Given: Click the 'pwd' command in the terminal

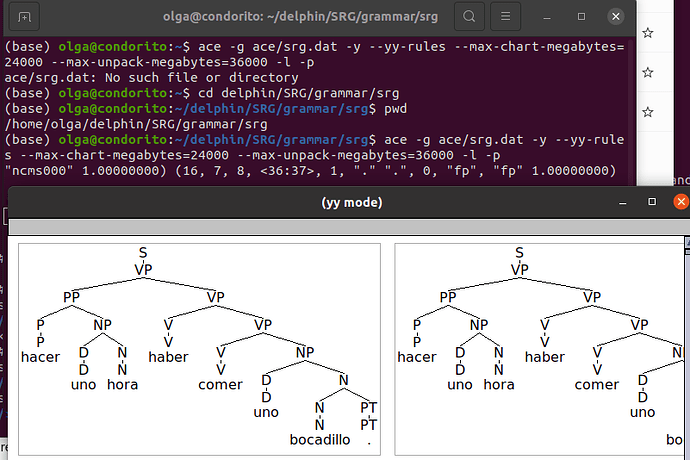Looking at the screenshot, I should tap(396, 109).
